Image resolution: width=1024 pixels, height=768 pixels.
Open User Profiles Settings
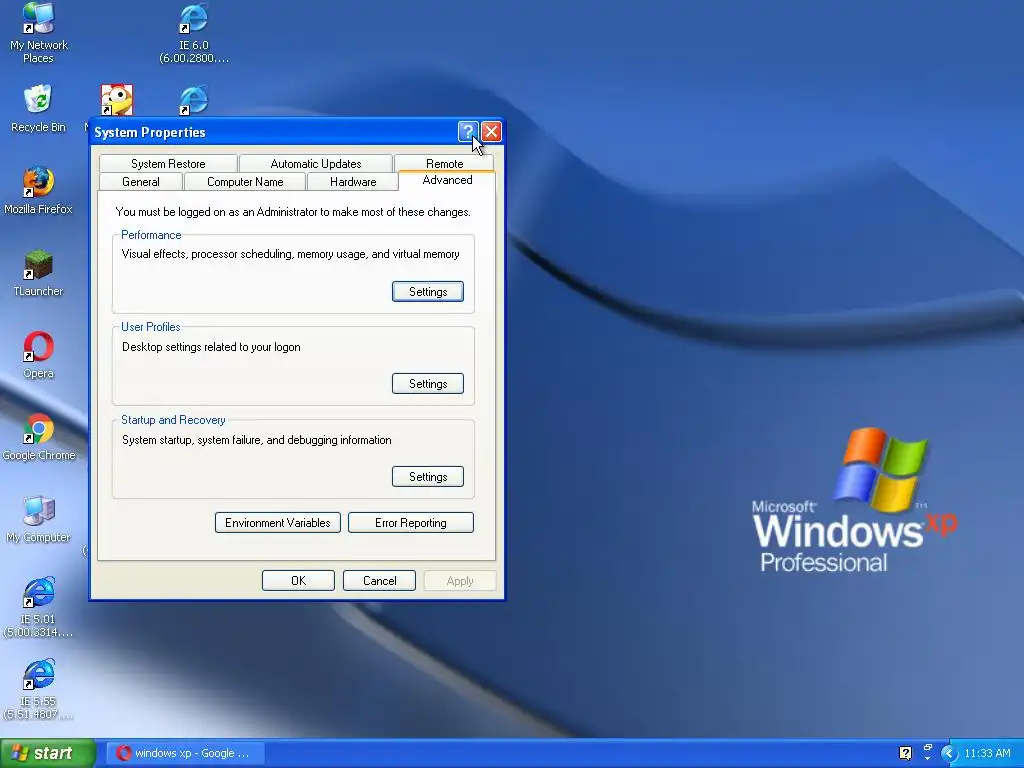click(428, 384)
